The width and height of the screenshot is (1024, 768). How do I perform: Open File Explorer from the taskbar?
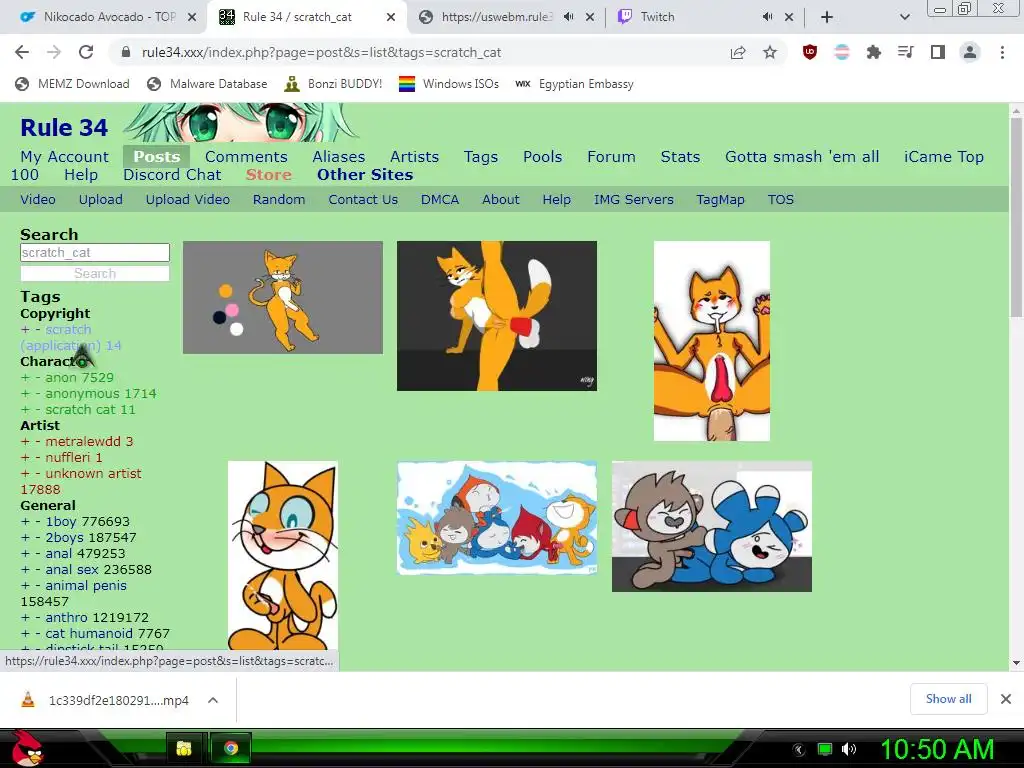point(184,748)
